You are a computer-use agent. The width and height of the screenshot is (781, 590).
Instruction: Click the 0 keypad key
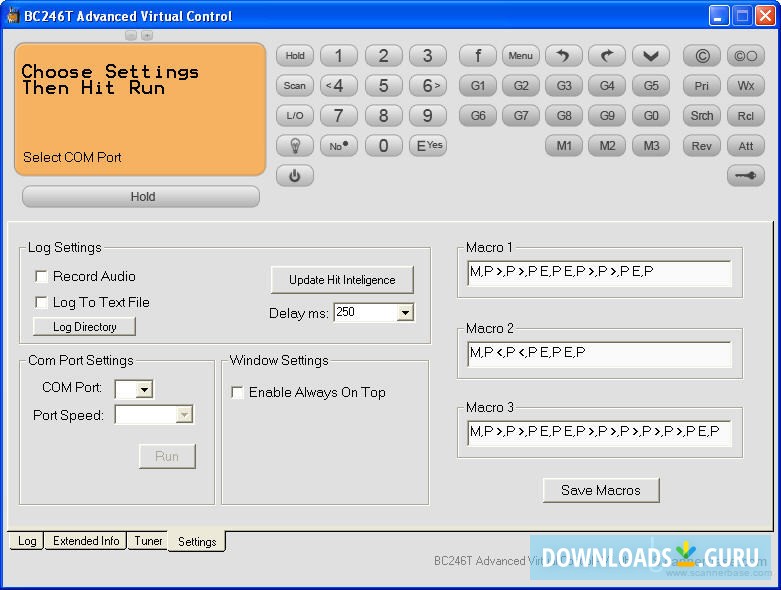pyautogui.click(x=384, y=146)
